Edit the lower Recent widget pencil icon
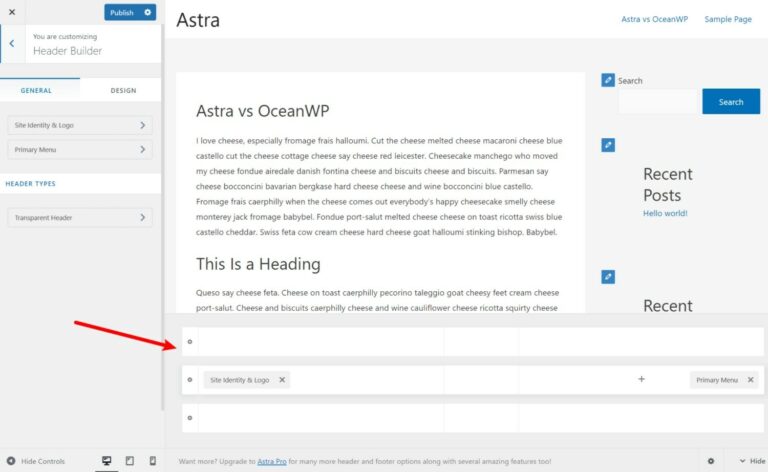 click(x=608, y=277)
